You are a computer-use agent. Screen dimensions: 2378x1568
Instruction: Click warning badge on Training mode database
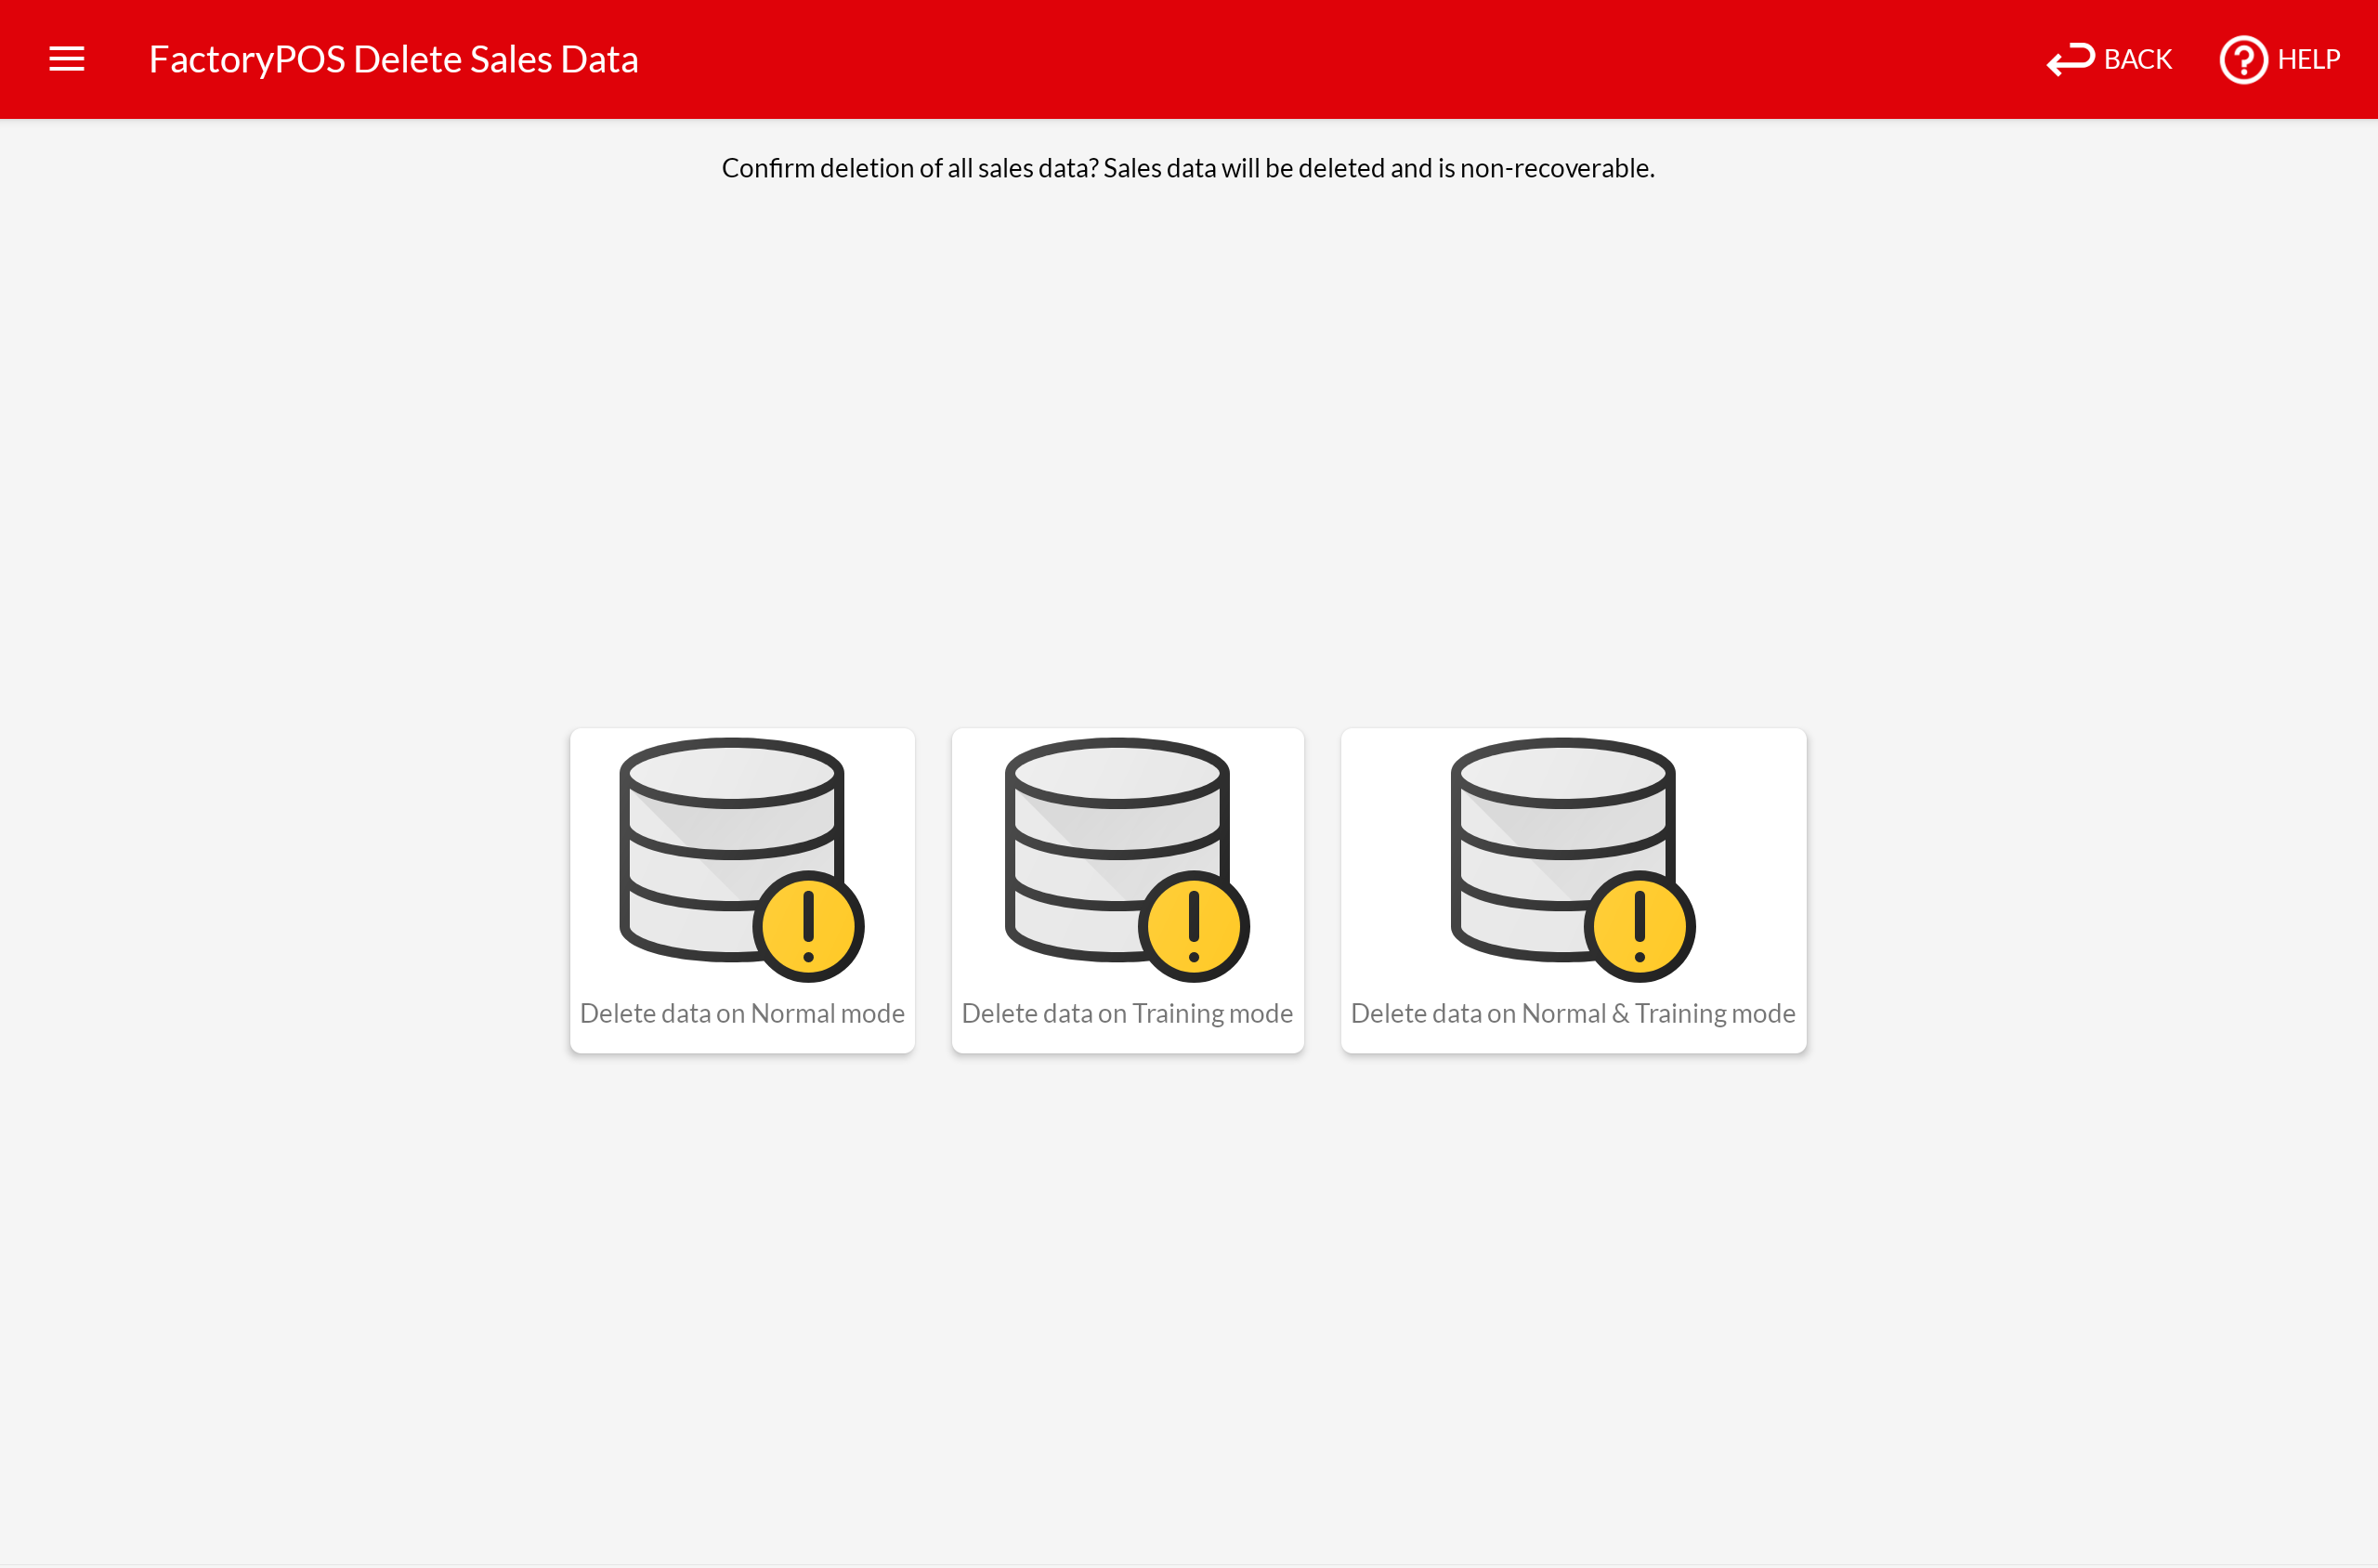1193,926
